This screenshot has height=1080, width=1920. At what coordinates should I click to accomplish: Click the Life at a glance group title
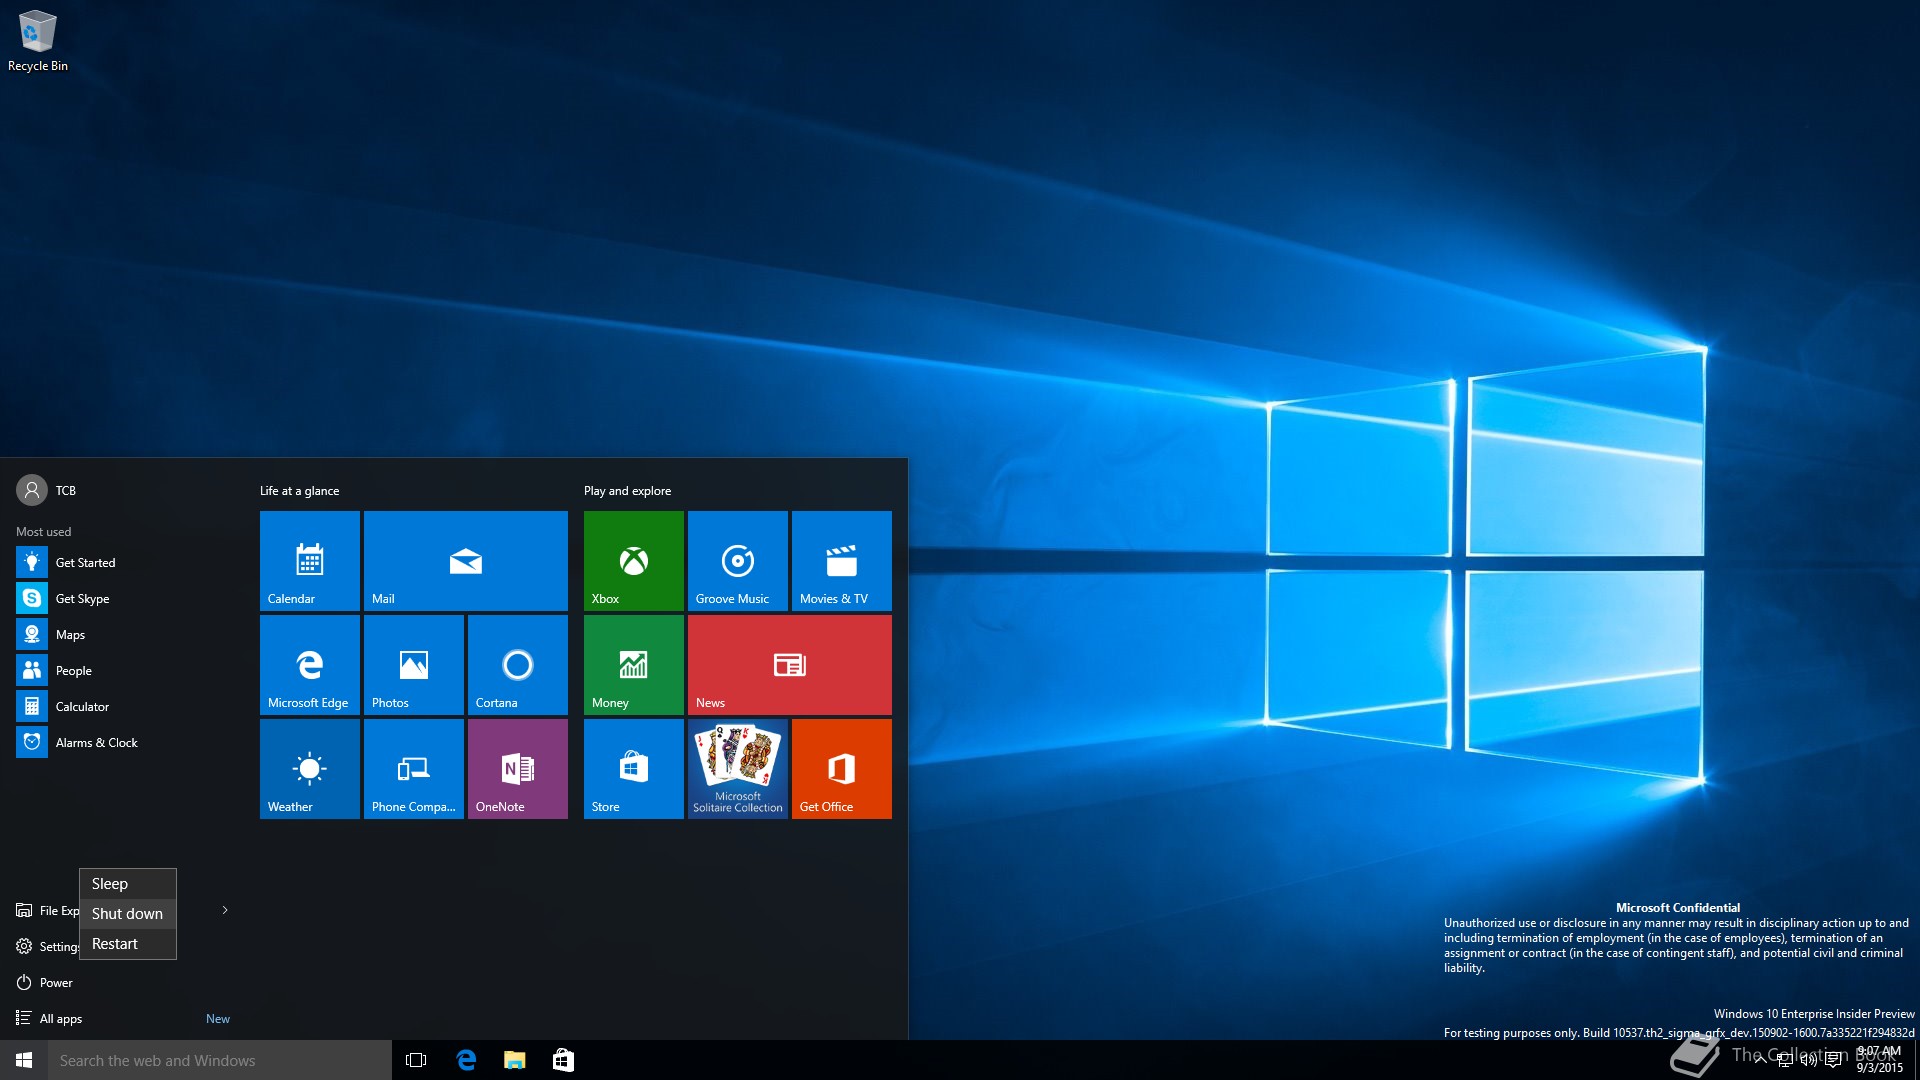tap(299, 491)
